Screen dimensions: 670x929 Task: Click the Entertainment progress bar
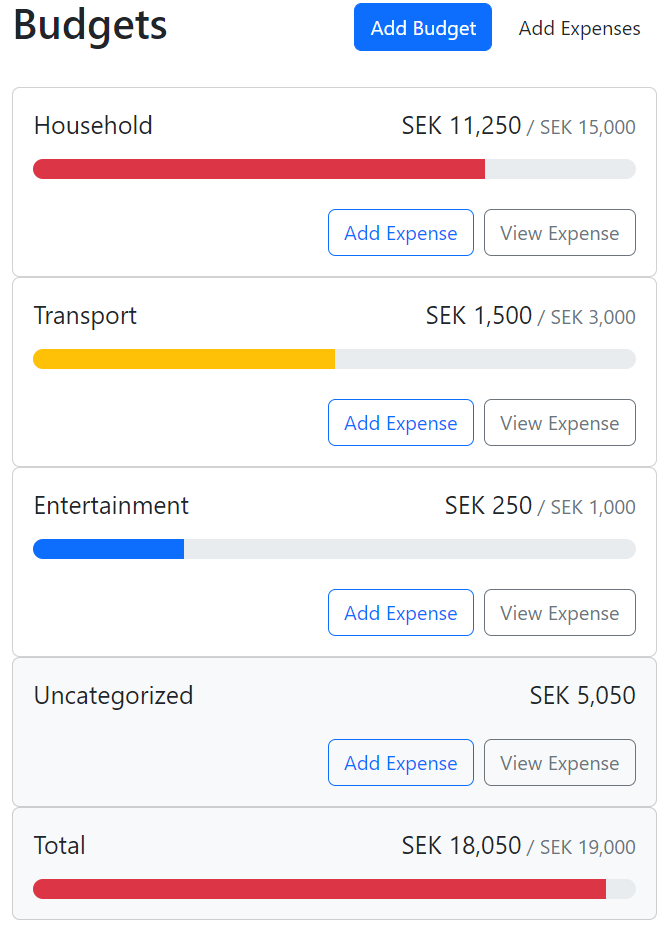[334, 548]
